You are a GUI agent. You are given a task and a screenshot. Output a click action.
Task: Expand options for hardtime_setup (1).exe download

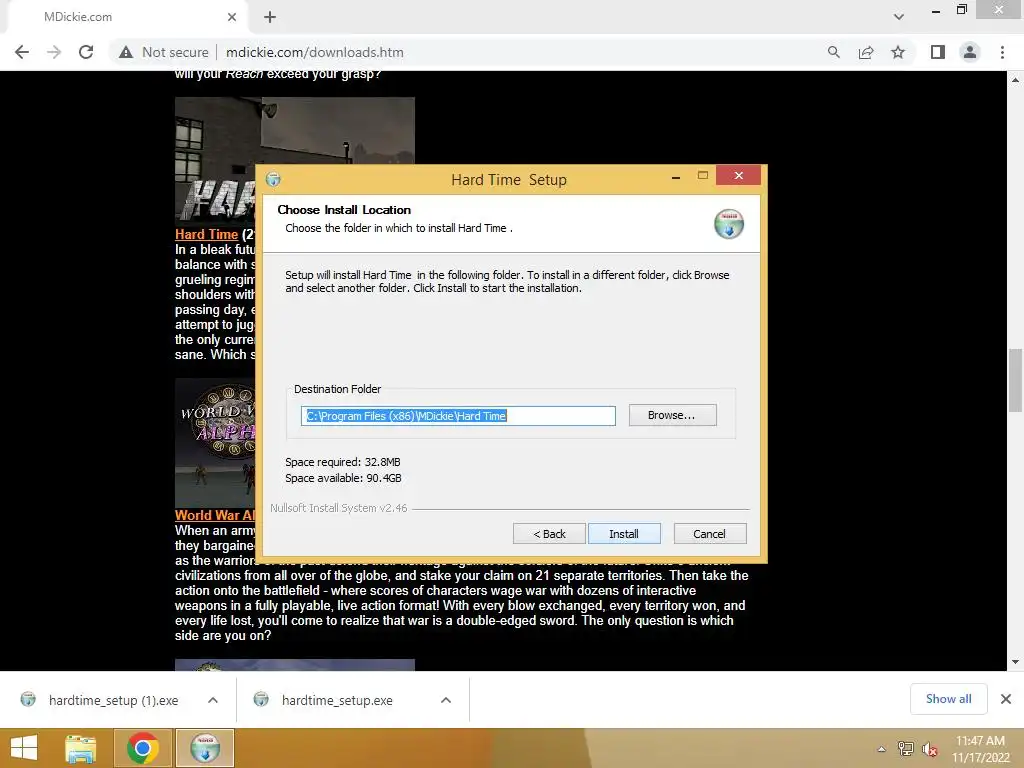(213, 700)
